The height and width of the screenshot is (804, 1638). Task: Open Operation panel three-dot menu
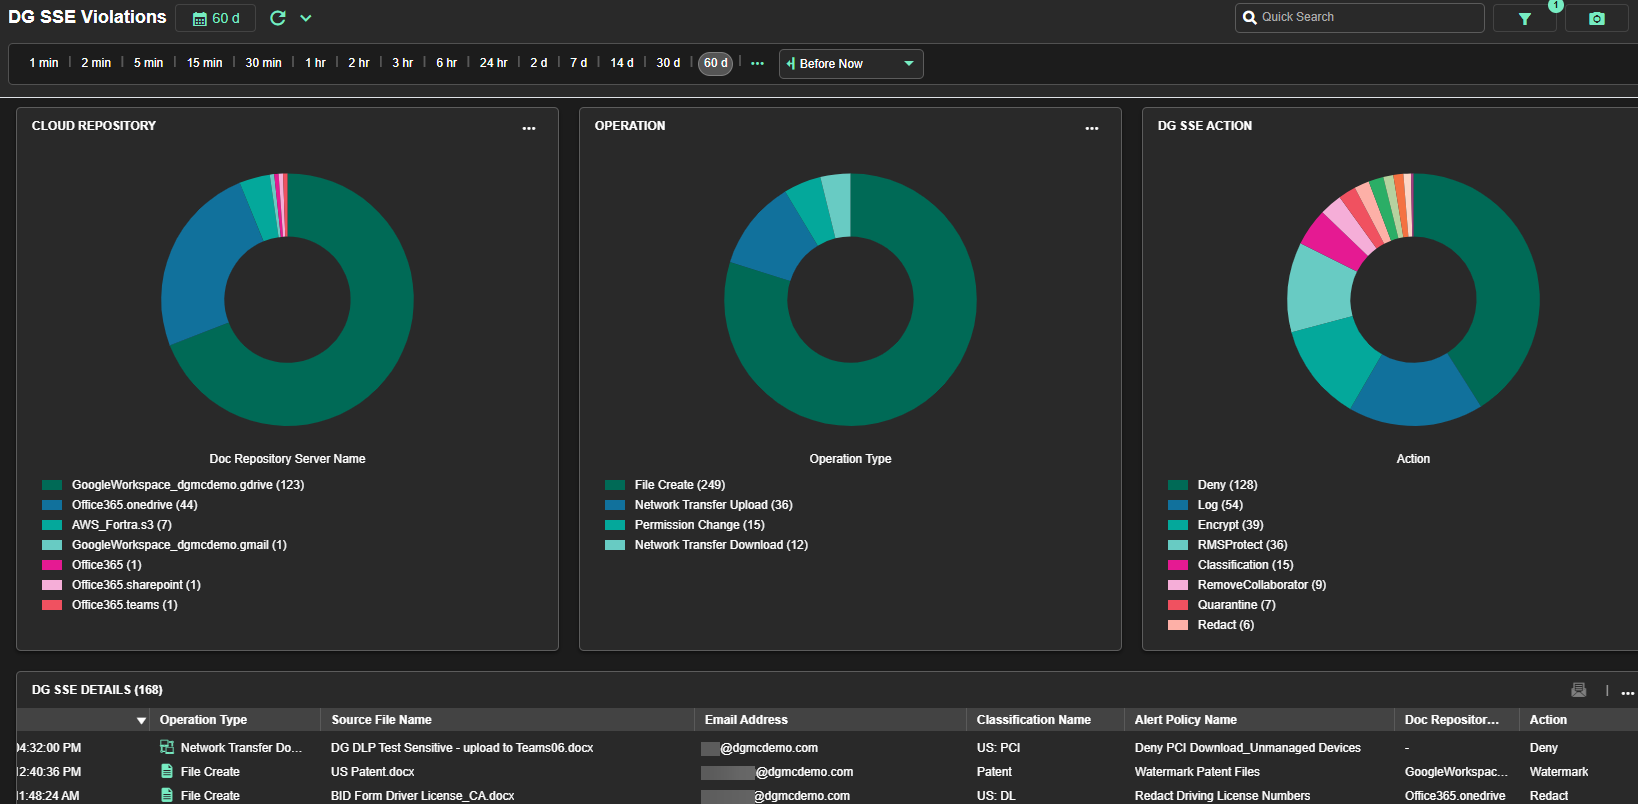tap(1092, 128)
